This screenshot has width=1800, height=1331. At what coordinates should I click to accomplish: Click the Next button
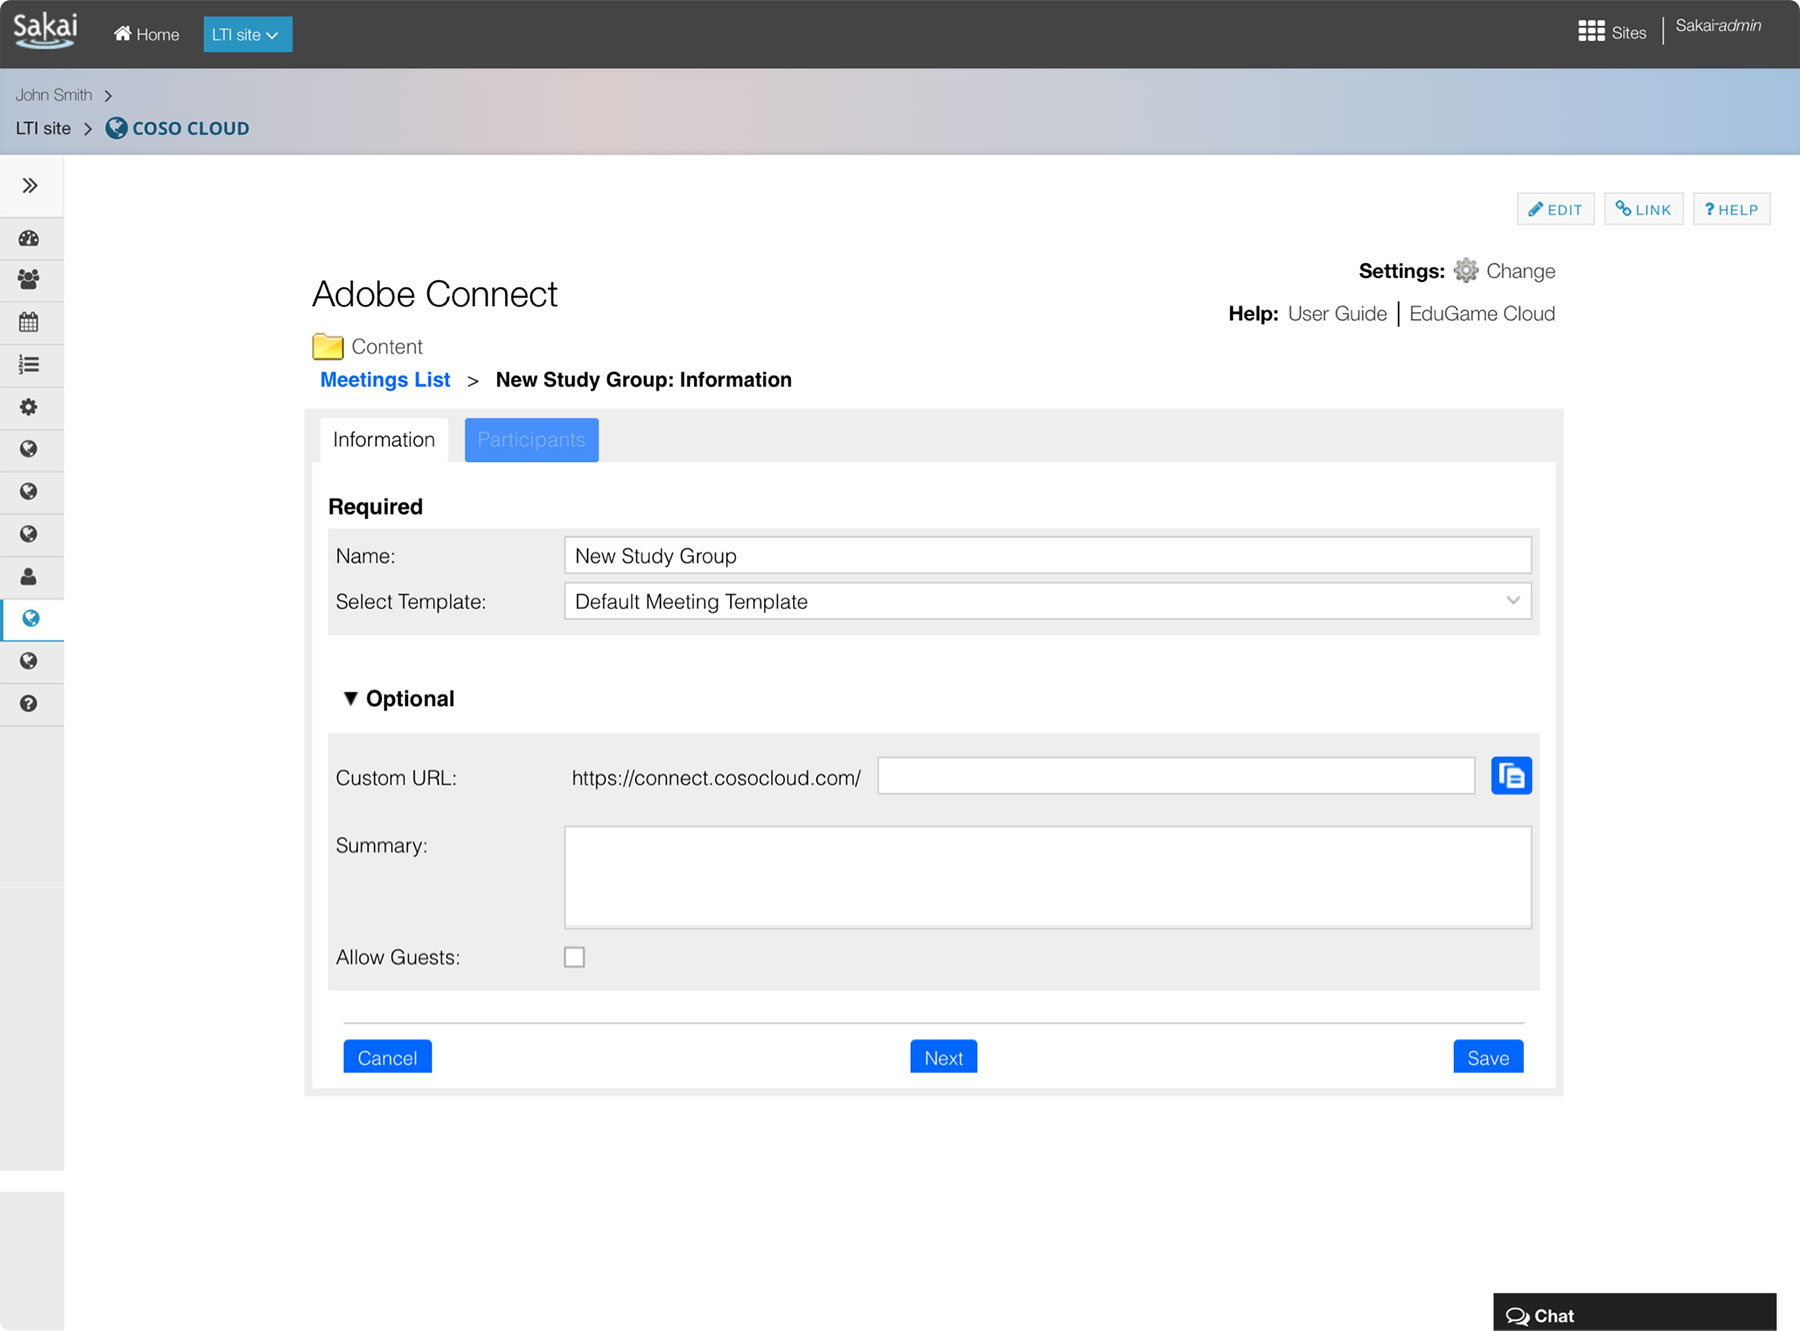(x=943, y=1057)
